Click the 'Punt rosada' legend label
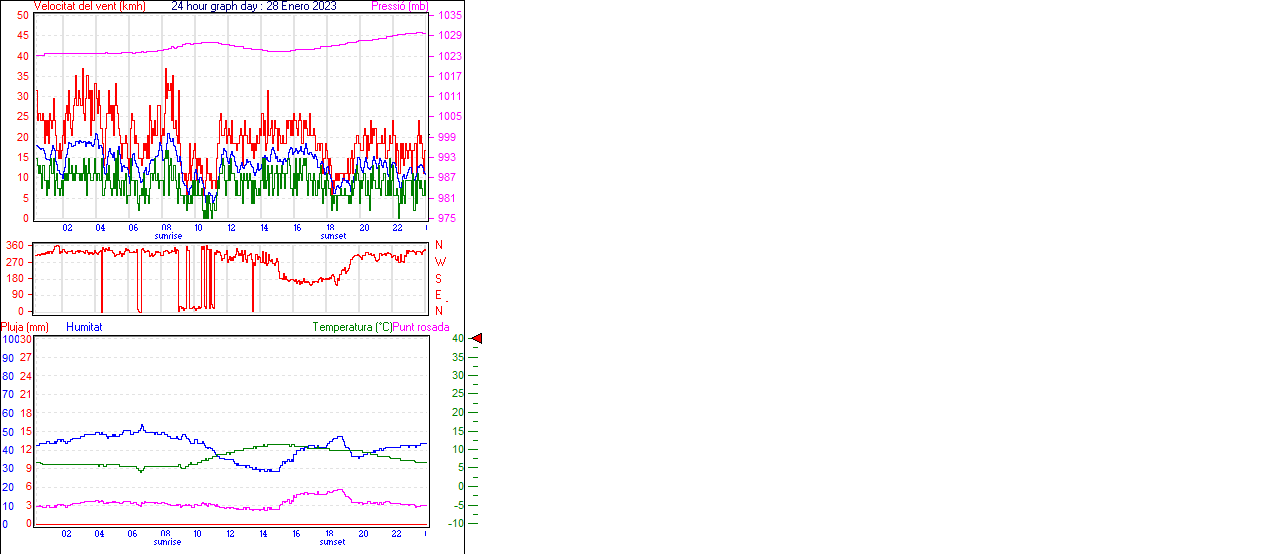Viewport: 1280px width, 554px height. (421, 327)
